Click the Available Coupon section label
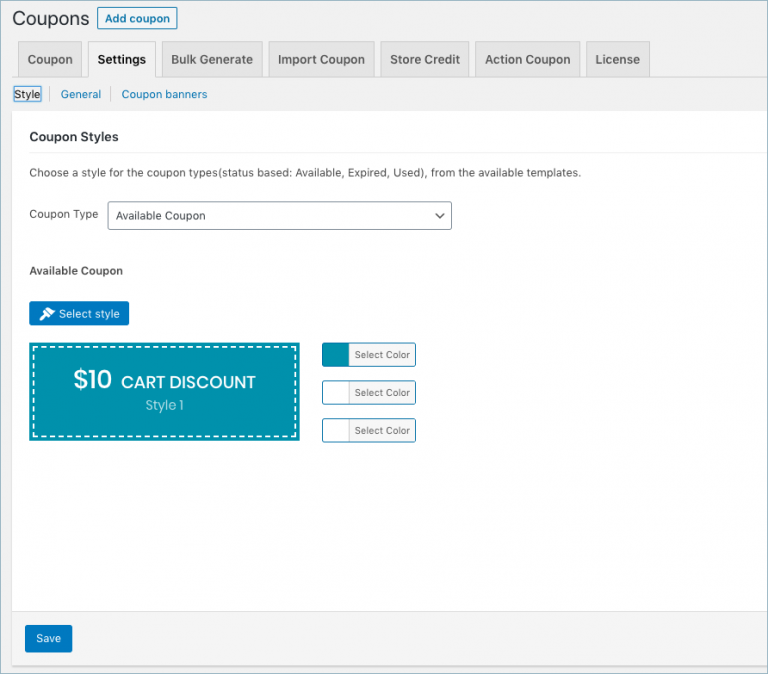Screen dimensions: 768x674 [x=76, y=271]
